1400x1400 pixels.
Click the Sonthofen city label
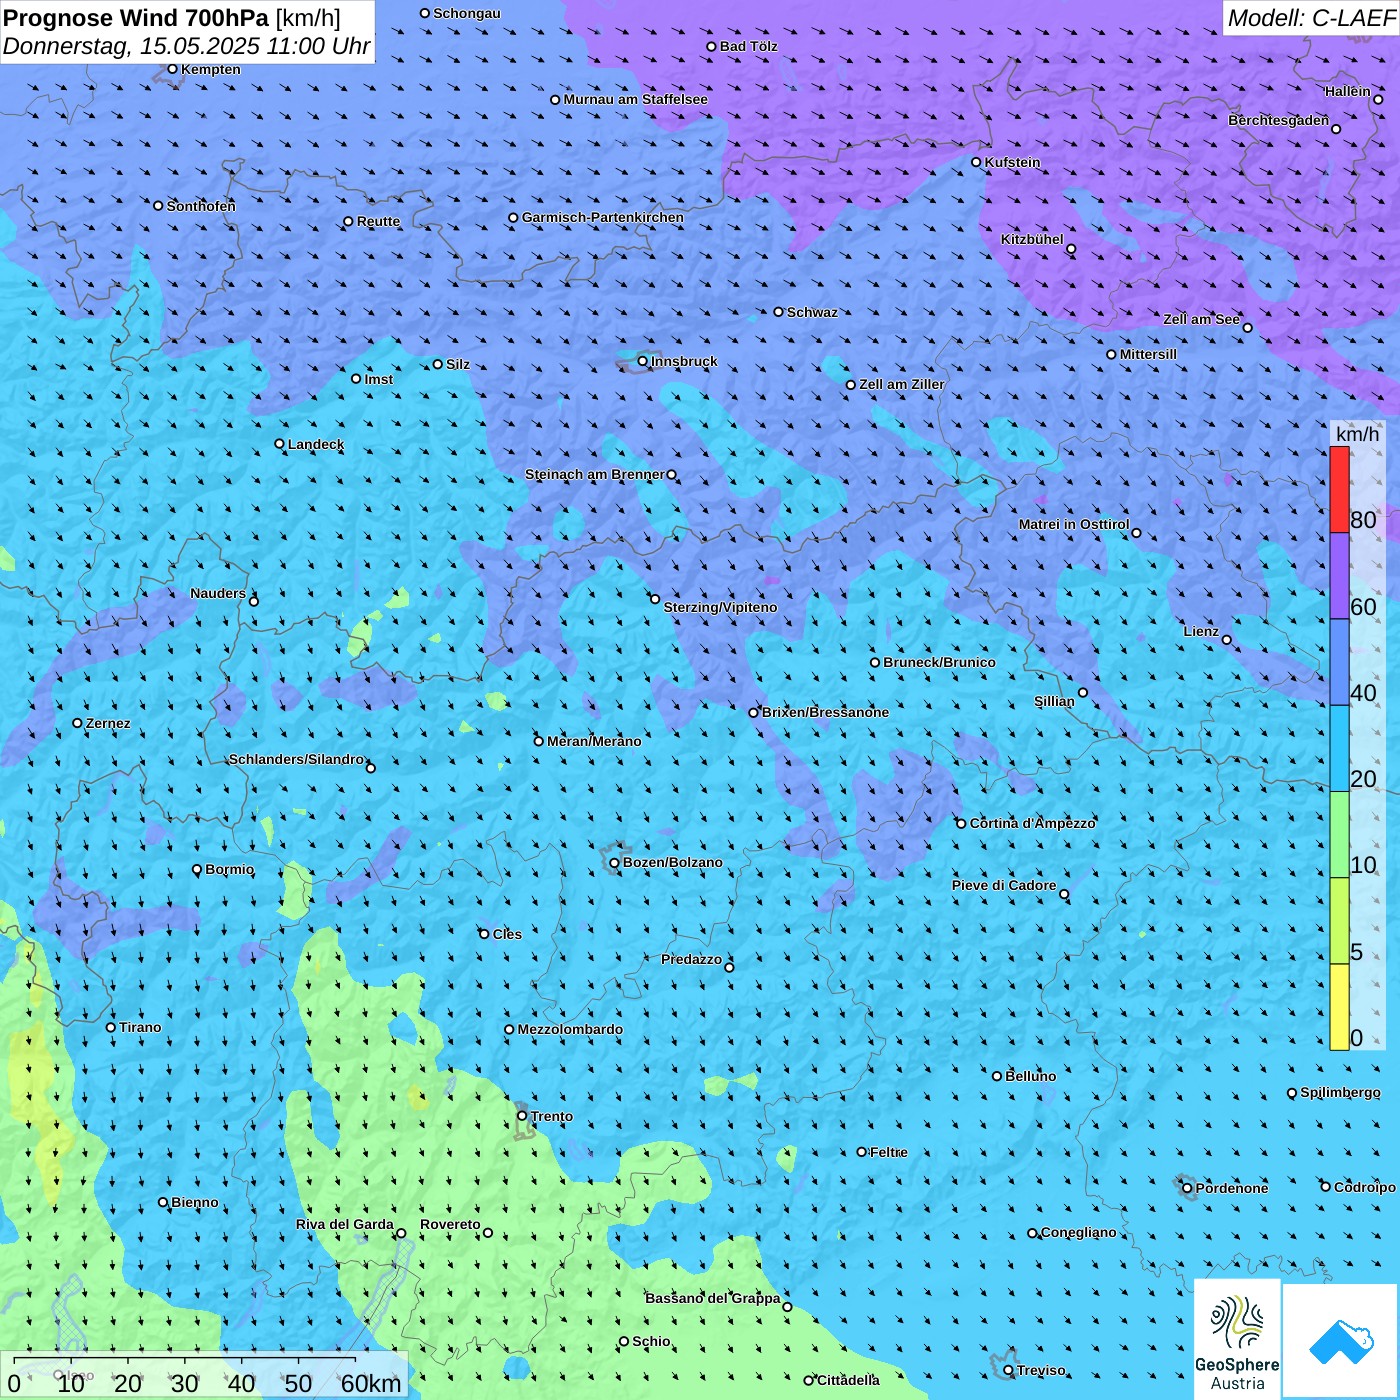tap(201, 206)
